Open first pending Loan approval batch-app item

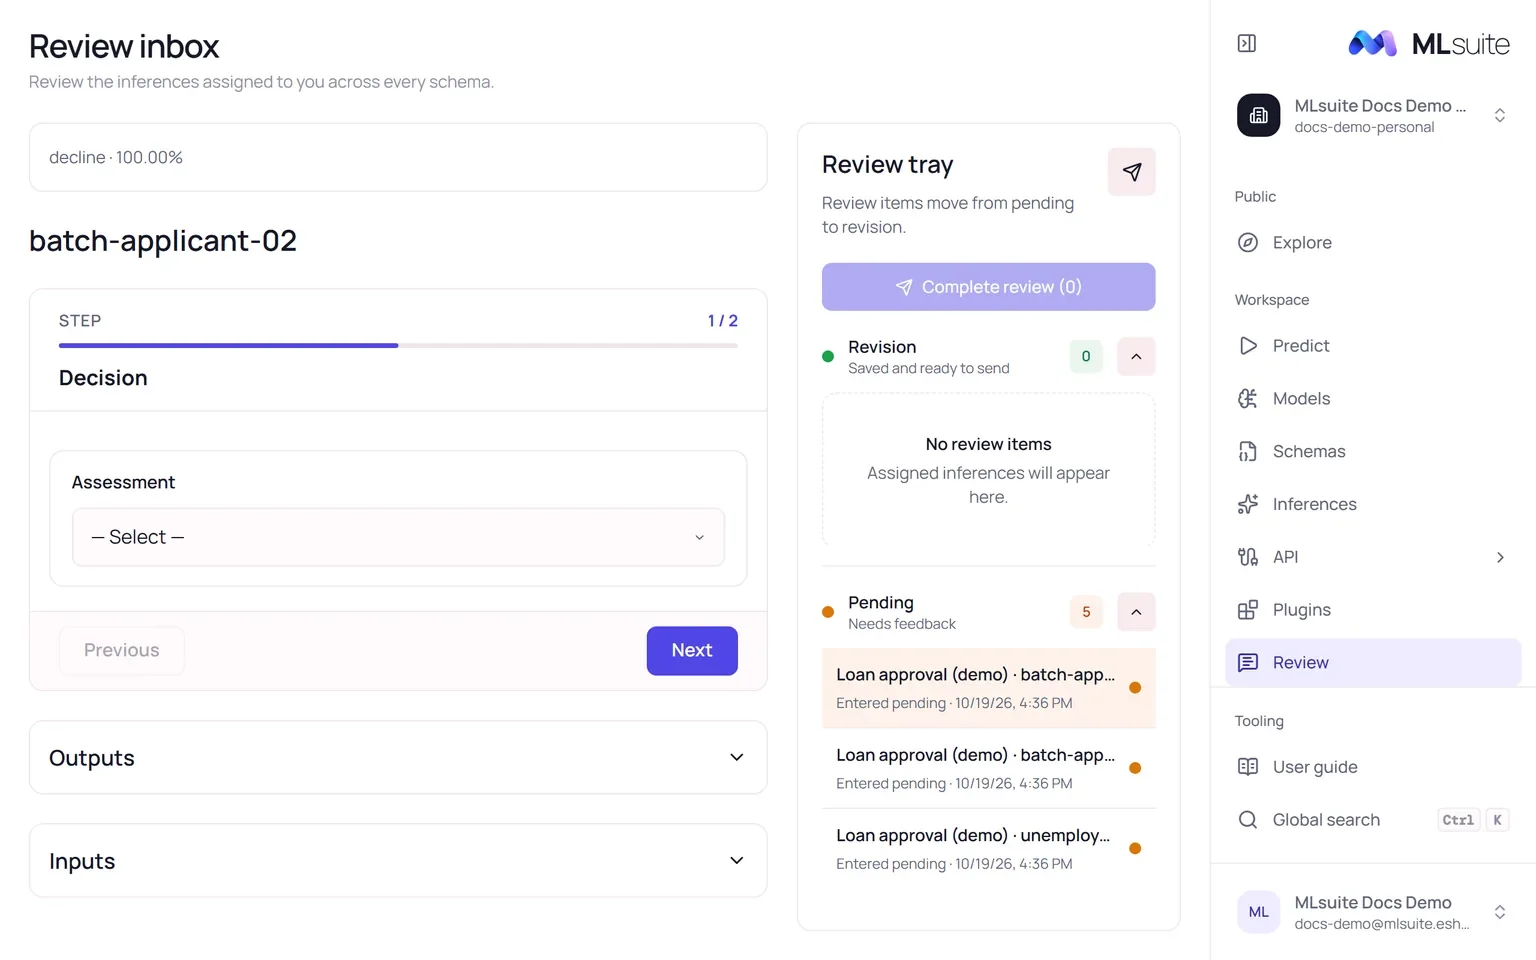coord(988,688)
